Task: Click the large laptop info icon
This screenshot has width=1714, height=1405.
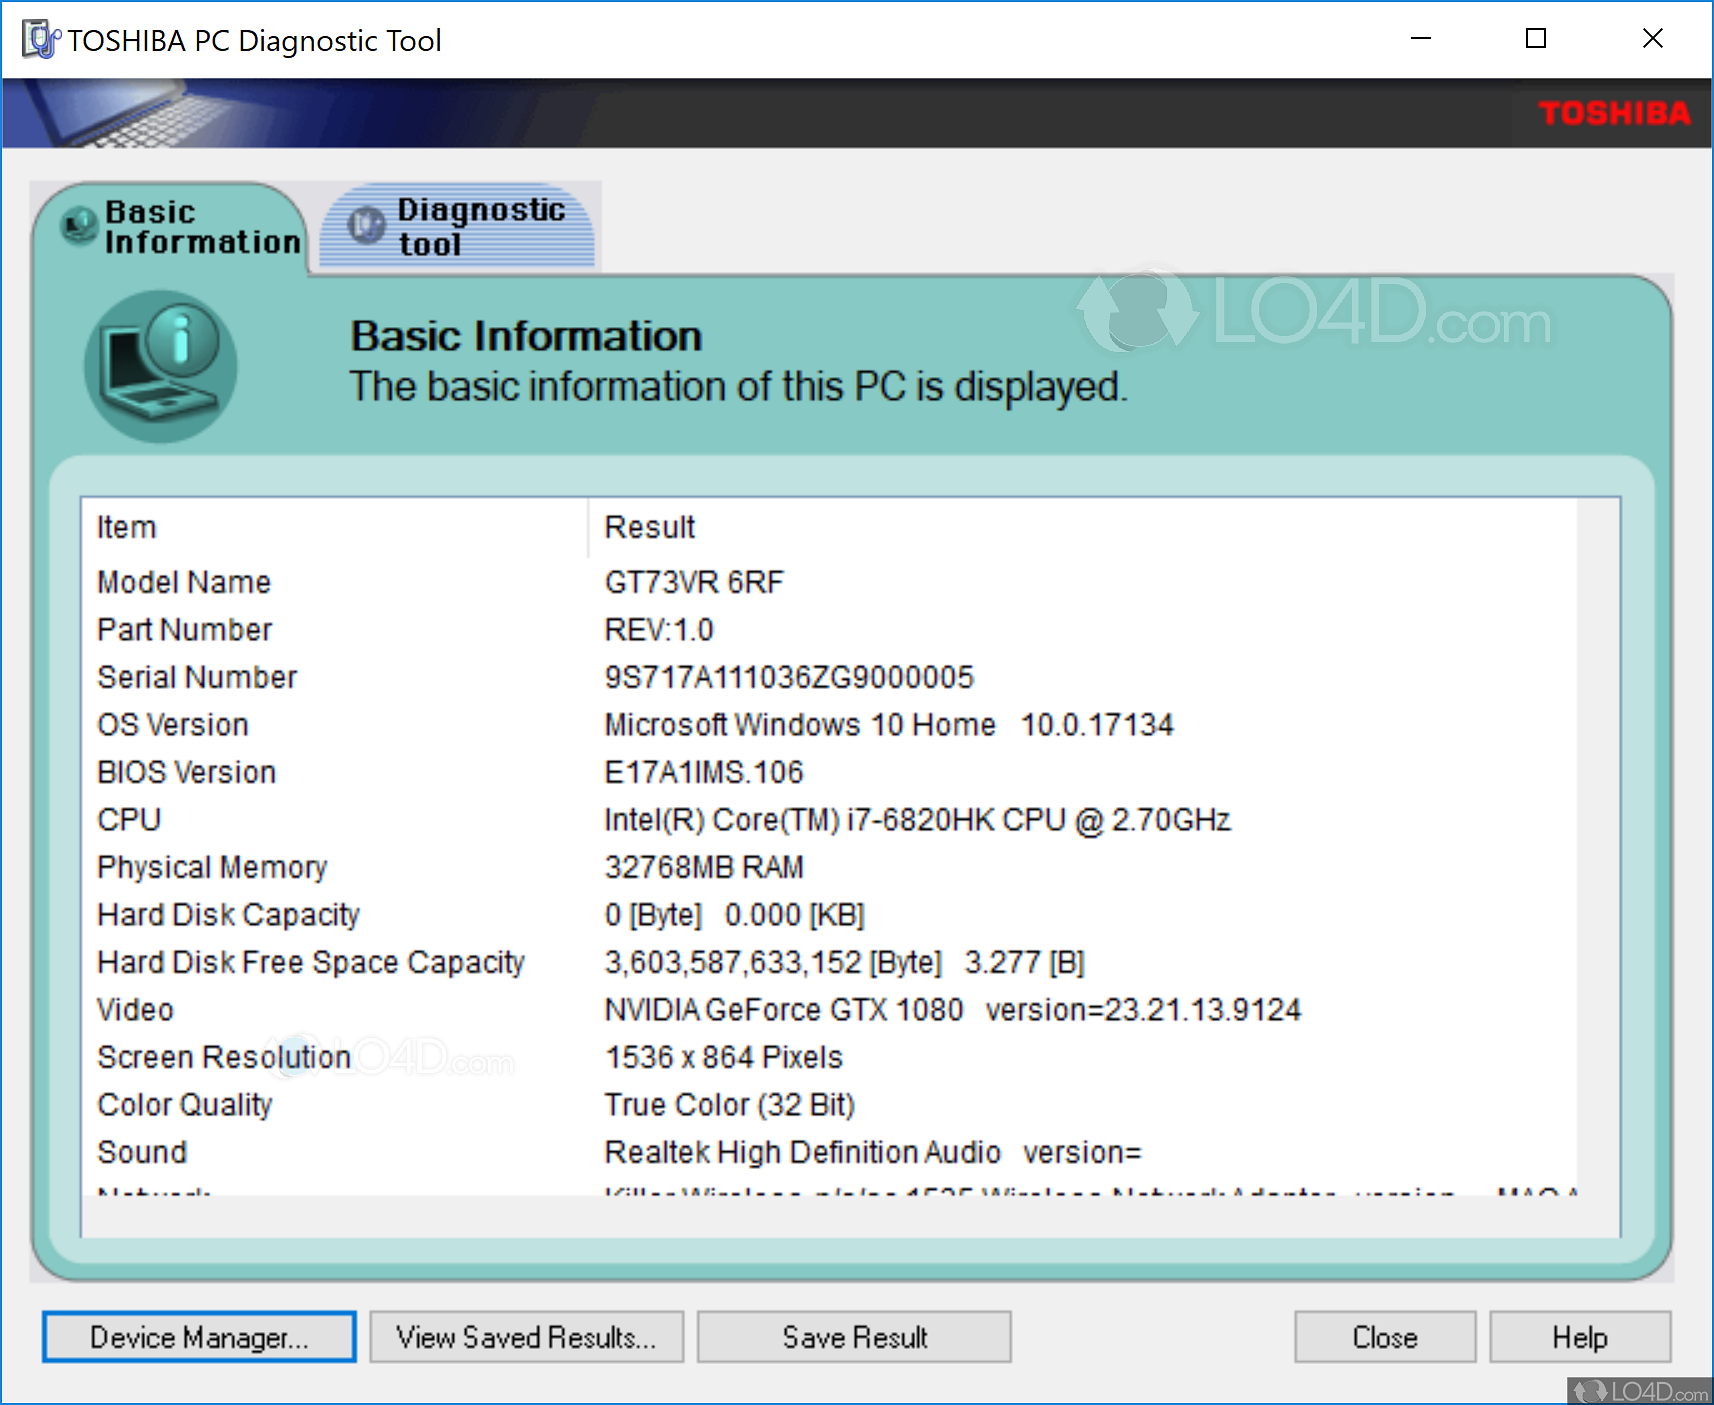Action: 161,367
